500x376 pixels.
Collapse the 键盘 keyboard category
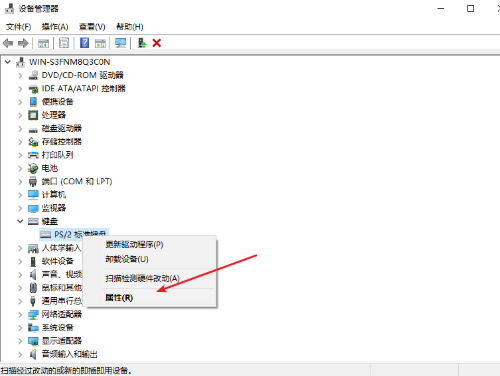click(x=20, y=221)
